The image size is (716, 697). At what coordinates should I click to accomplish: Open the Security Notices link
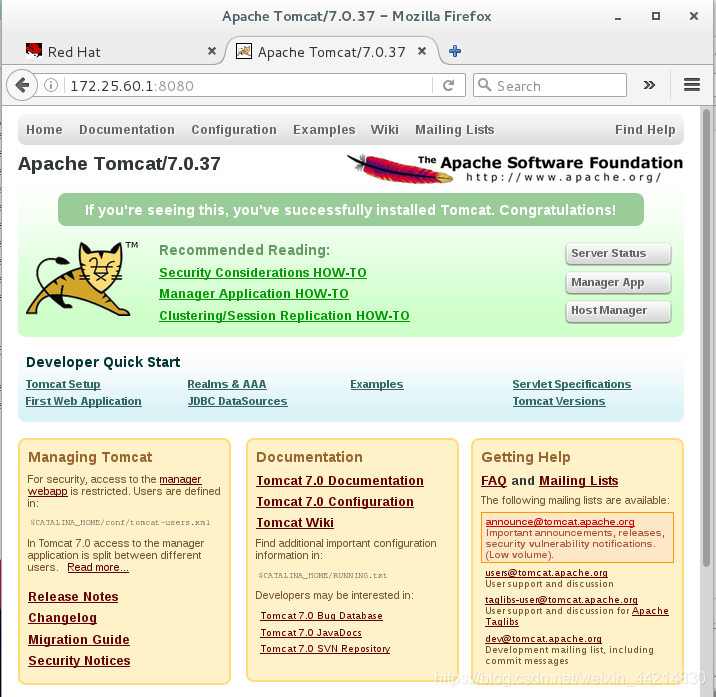coord(79,660)
